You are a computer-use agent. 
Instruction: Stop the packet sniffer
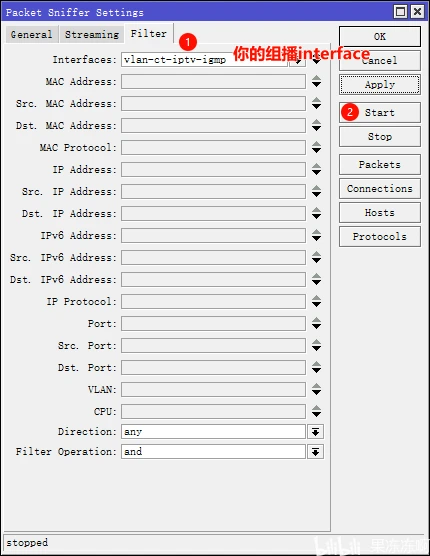380,137
